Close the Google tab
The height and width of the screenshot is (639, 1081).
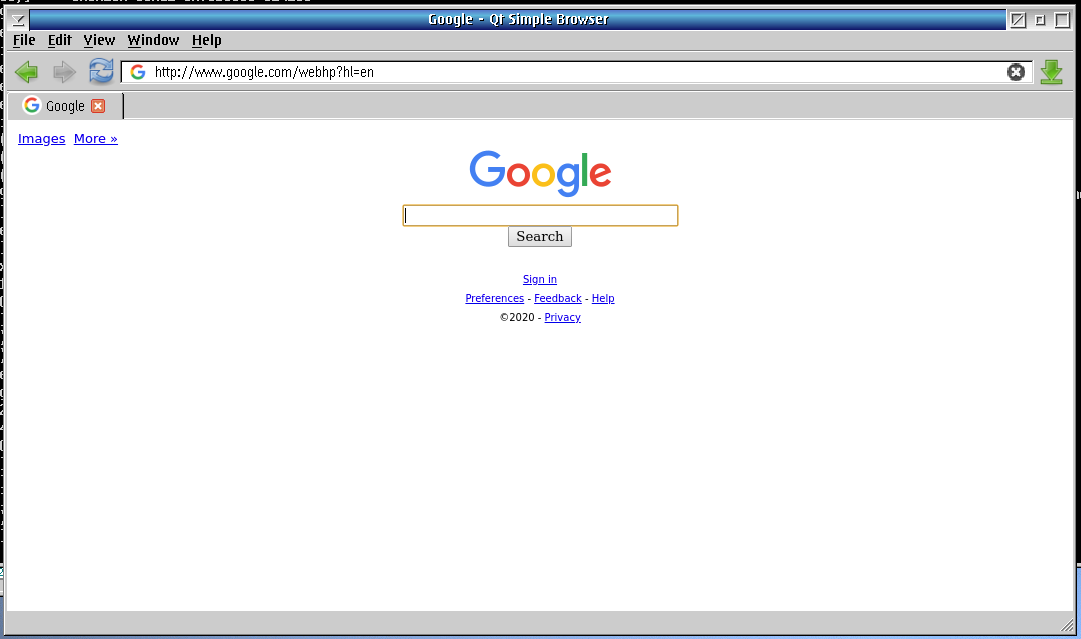click(97, 105)
